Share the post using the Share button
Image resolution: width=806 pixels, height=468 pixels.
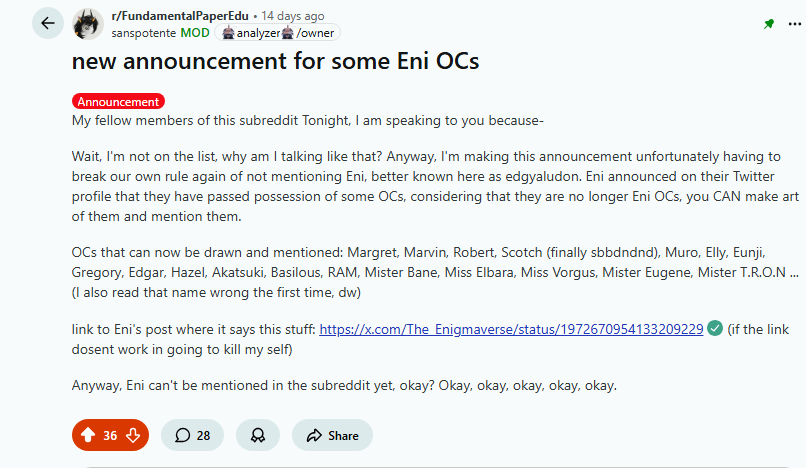332,435
